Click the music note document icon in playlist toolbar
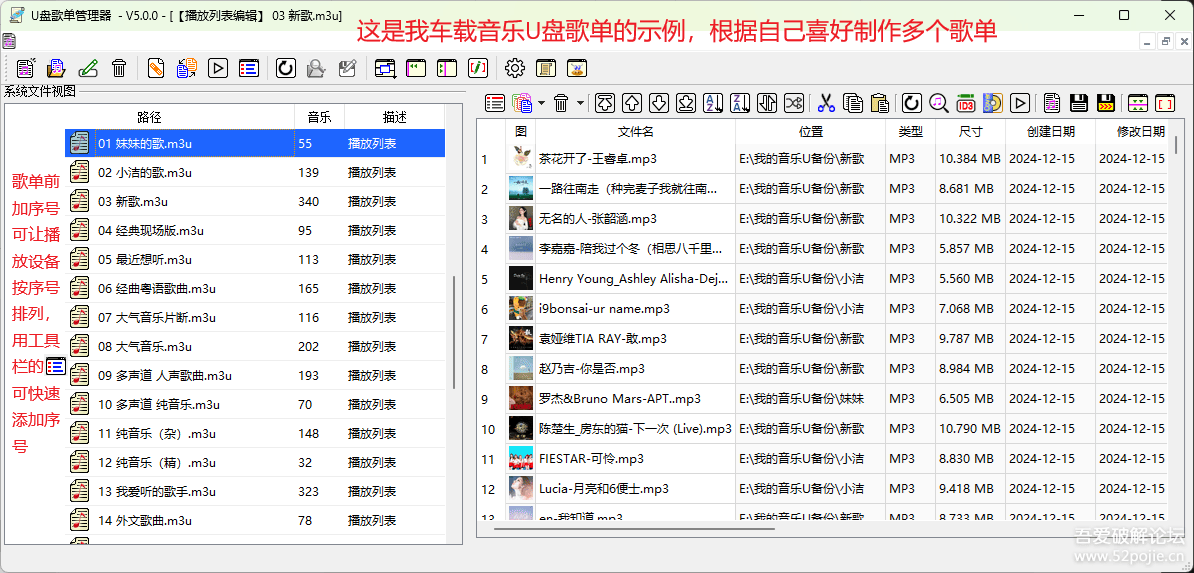 click(x=1052, y=102)
